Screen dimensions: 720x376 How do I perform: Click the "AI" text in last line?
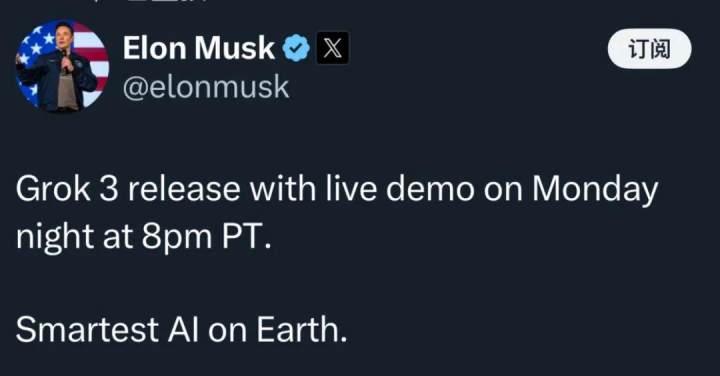click(x=183, y=329)
